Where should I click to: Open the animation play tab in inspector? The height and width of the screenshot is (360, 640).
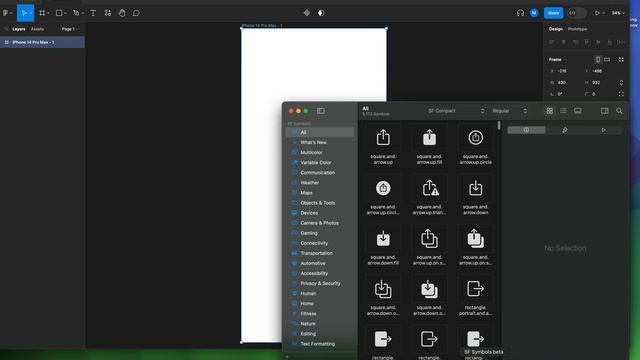604,130
